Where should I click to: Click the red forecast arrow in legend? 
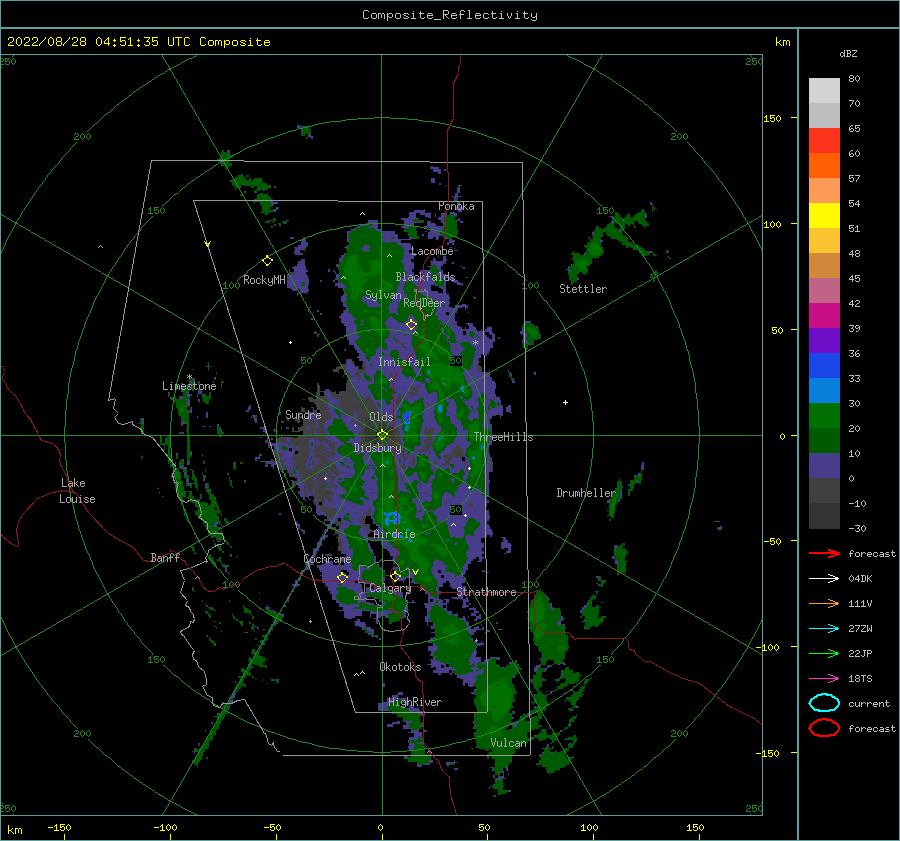[x=824, y=553]
